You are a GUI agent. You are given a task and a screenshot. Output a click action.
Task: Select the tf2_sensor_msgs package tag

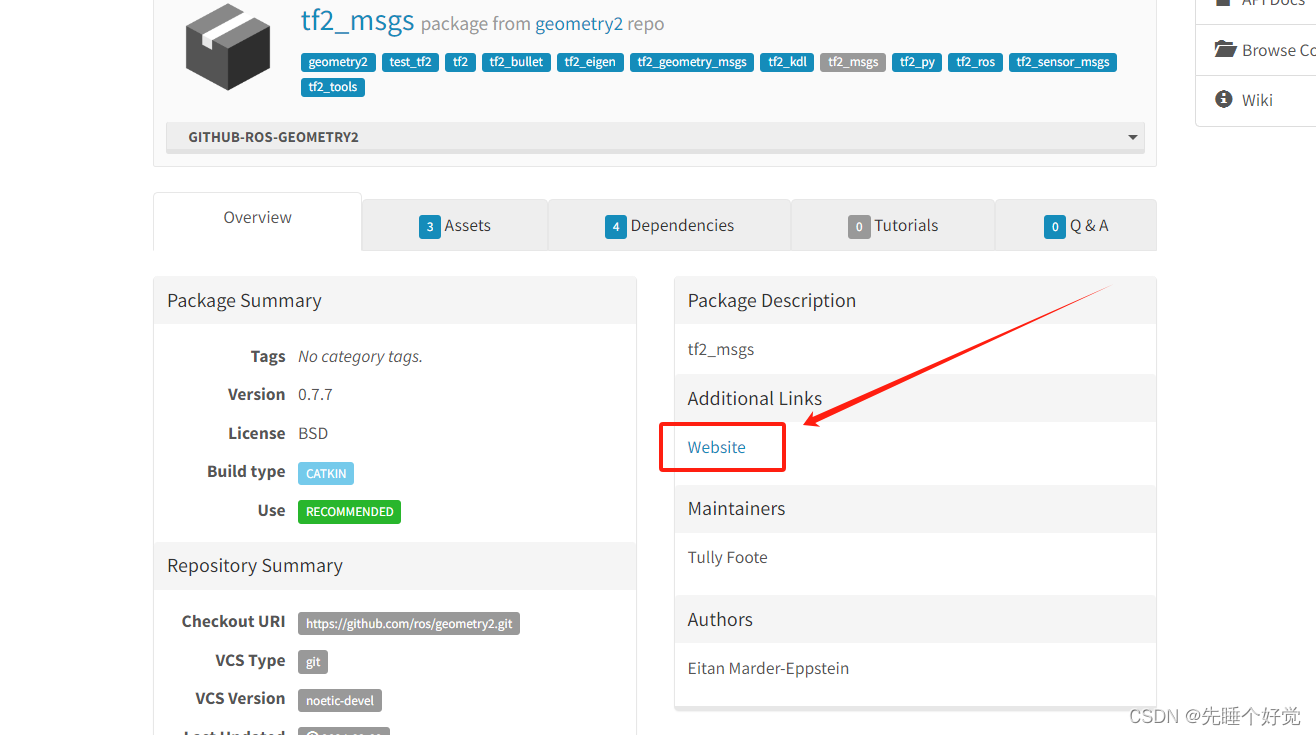coord(1063,62)
